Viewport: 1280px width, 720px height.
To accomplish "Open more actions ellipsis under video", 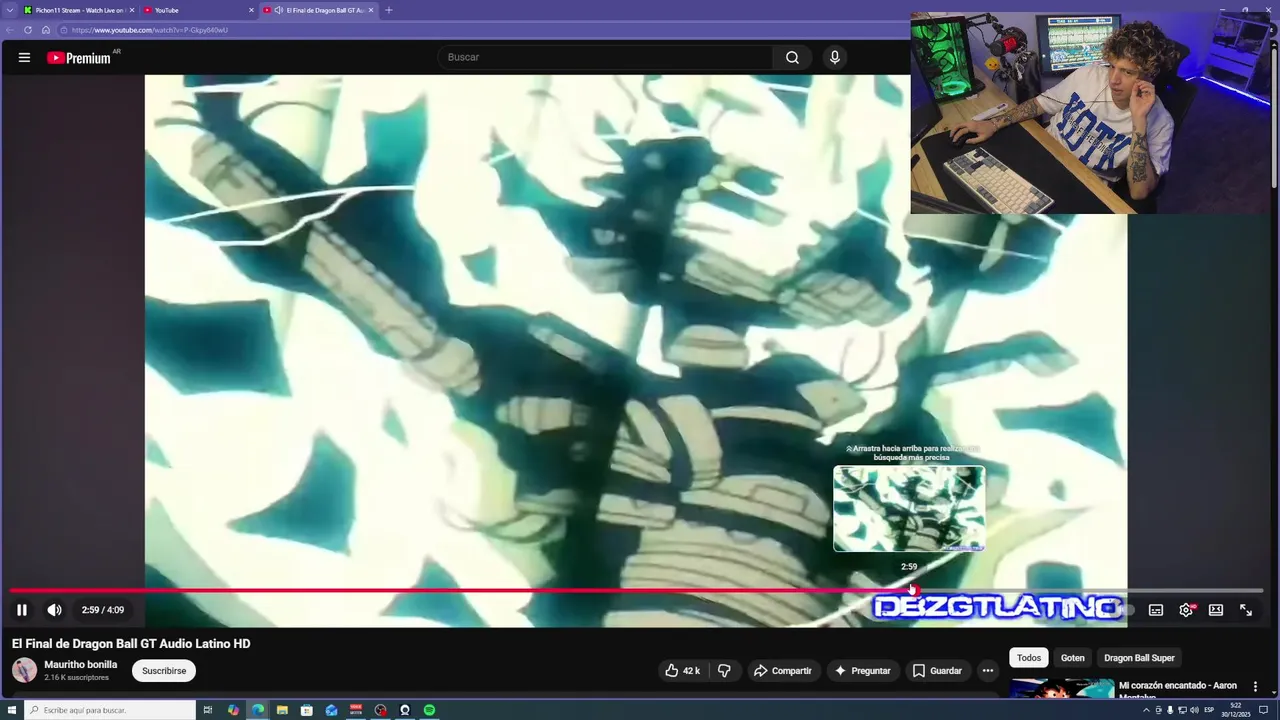I will [988, 671].
